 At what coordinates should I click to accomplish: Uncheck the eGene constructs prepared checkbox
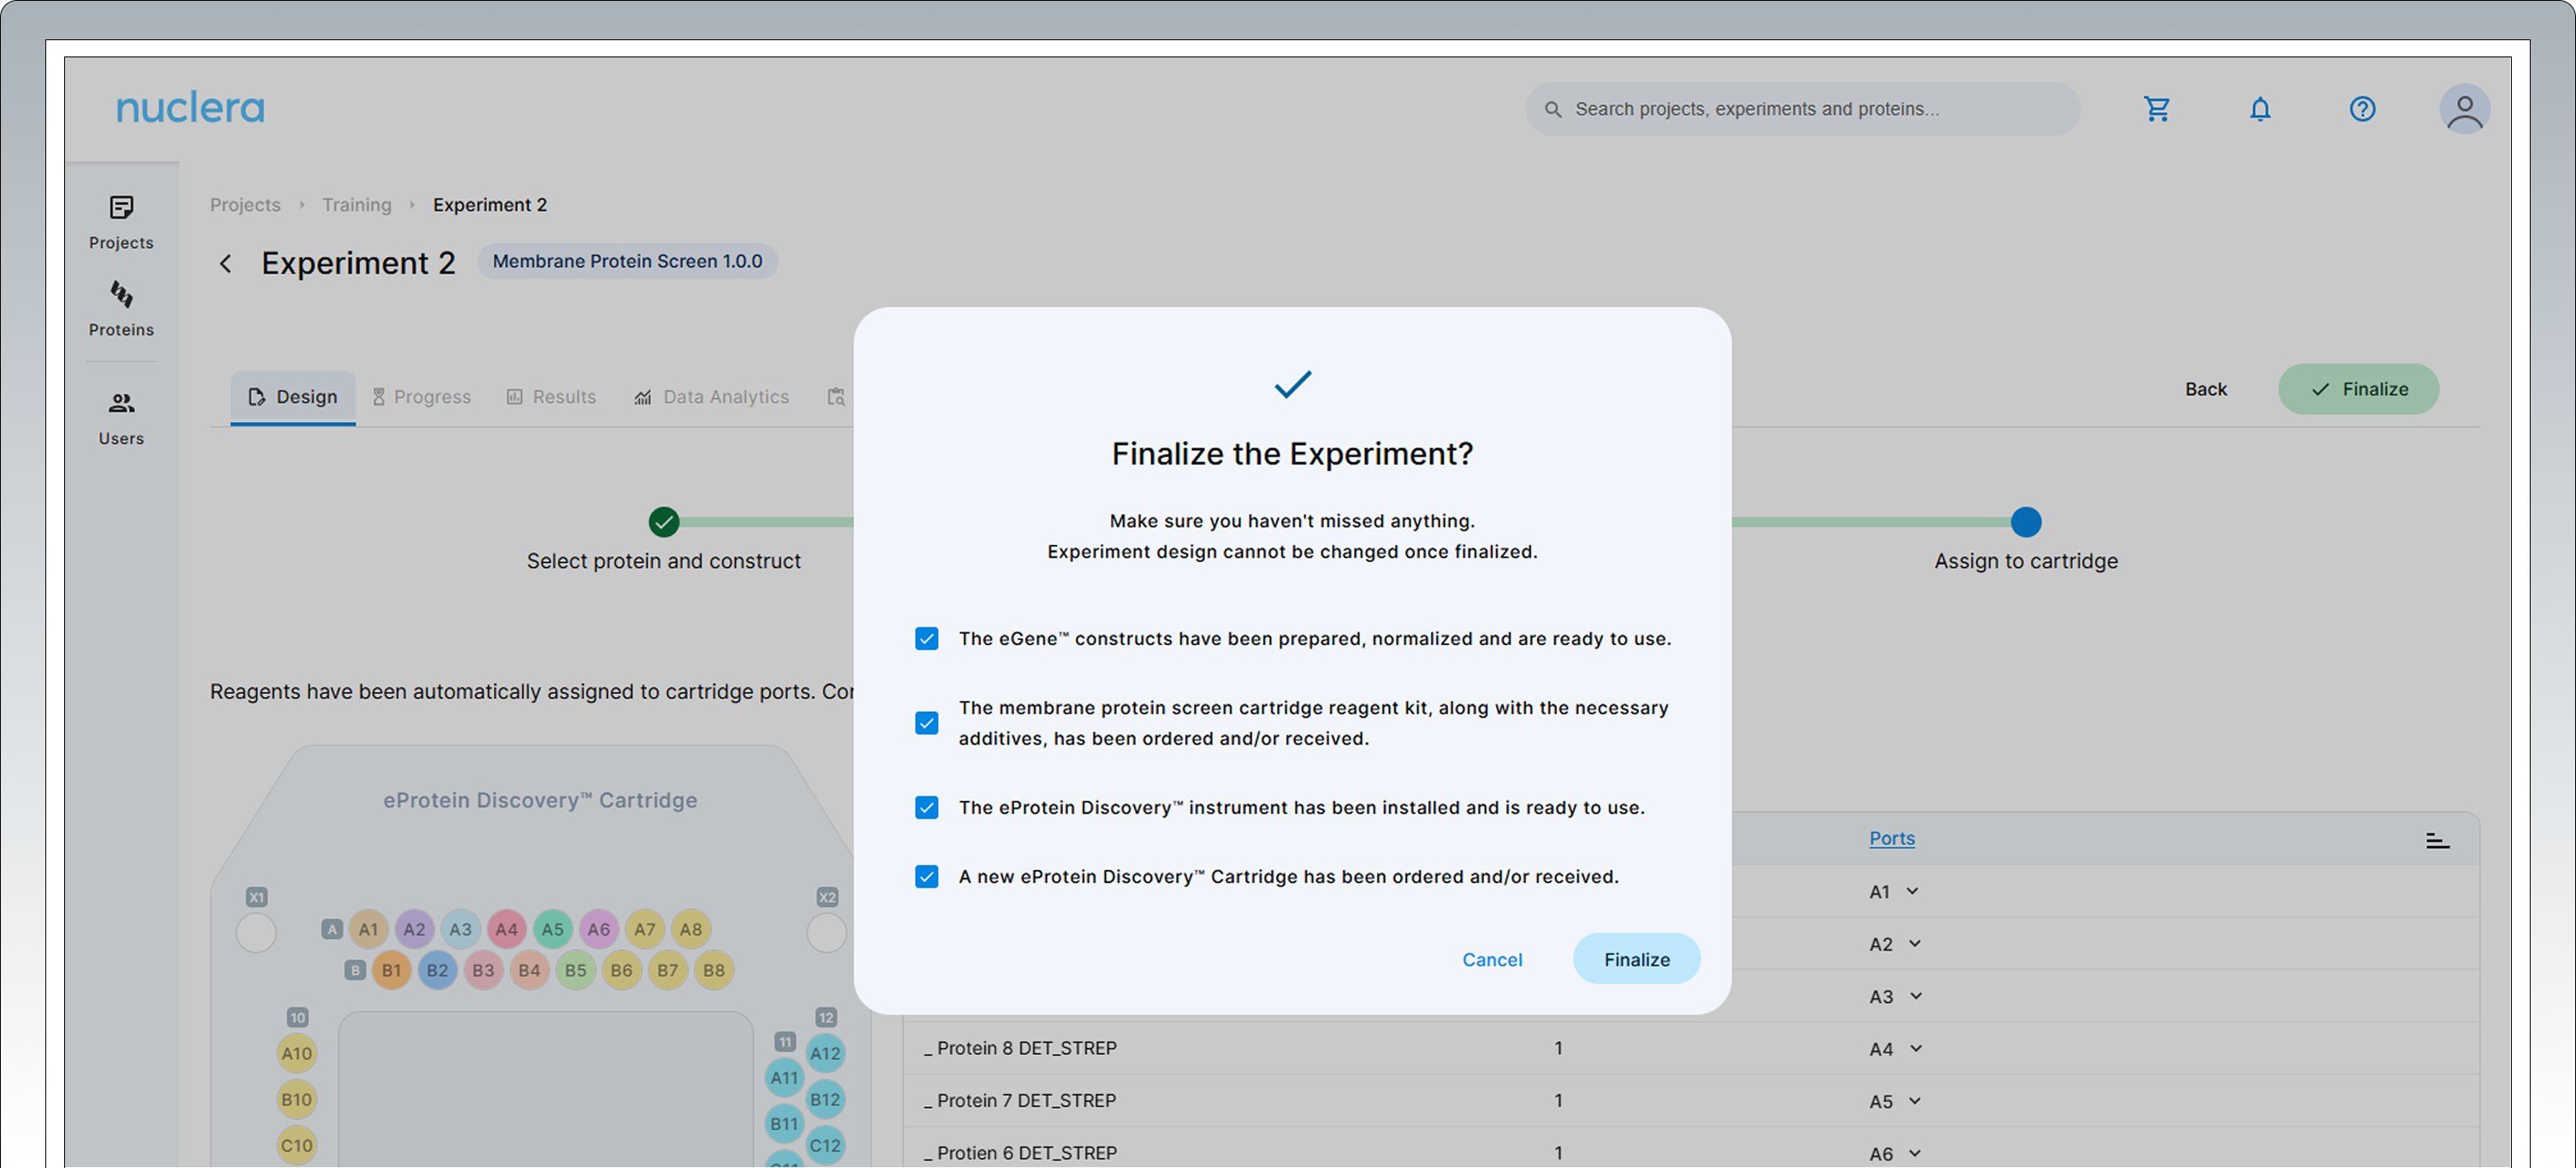click(926, 639)
